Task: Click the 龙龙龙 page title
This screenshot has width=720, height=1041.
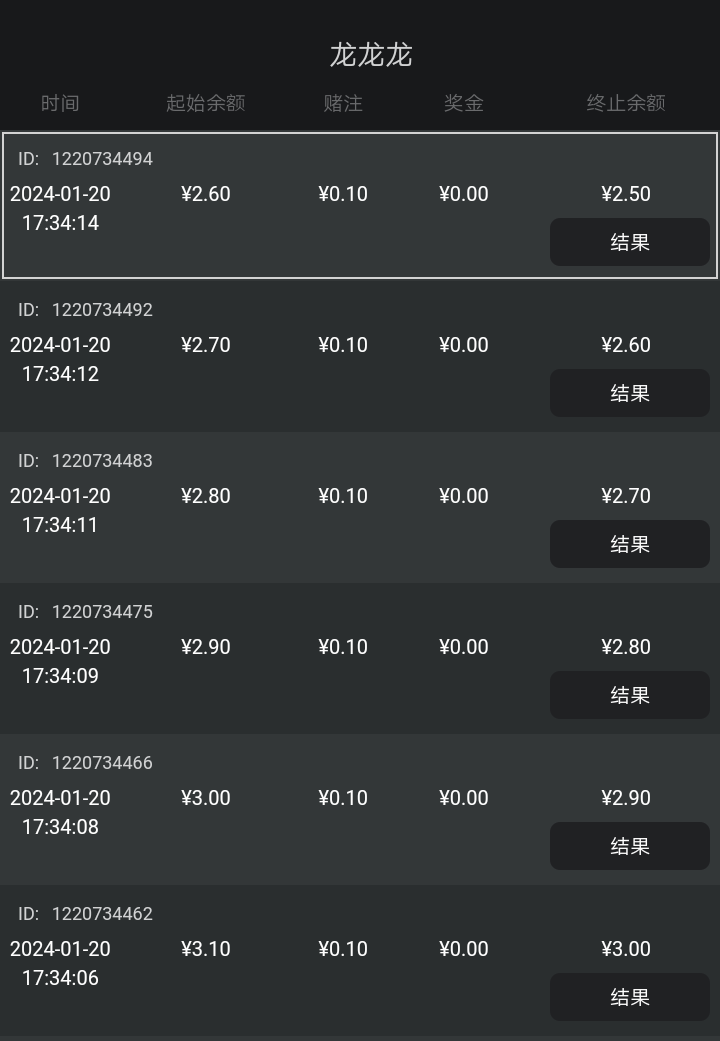Action: click(371, 55)
